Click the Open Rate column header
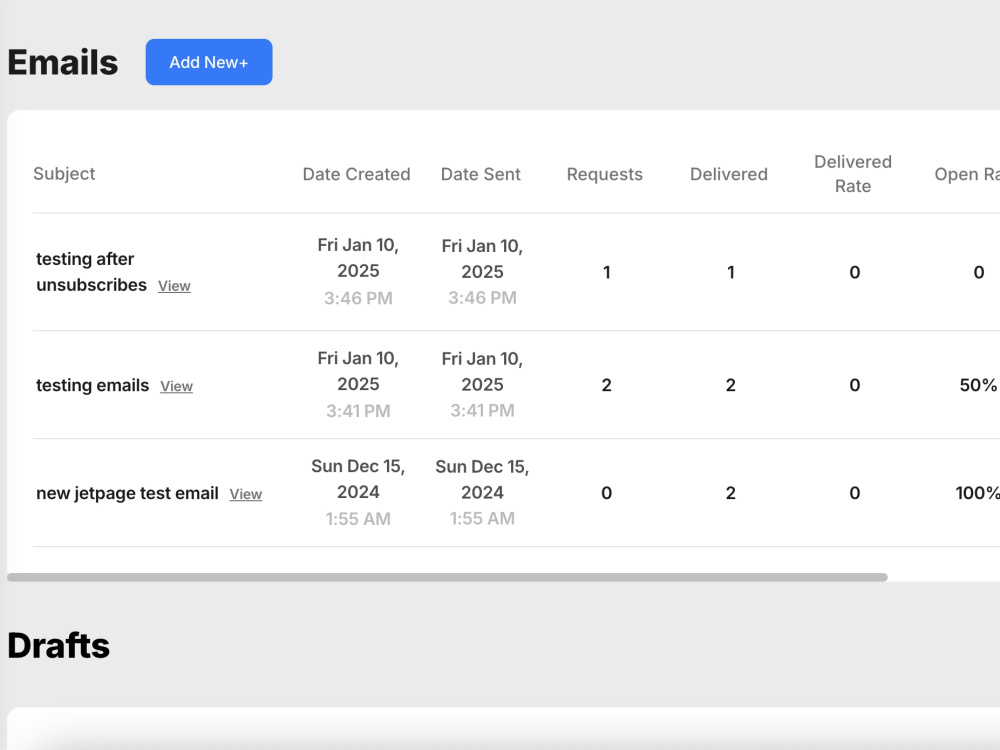 pyautogui.click(x=967, y=174)
